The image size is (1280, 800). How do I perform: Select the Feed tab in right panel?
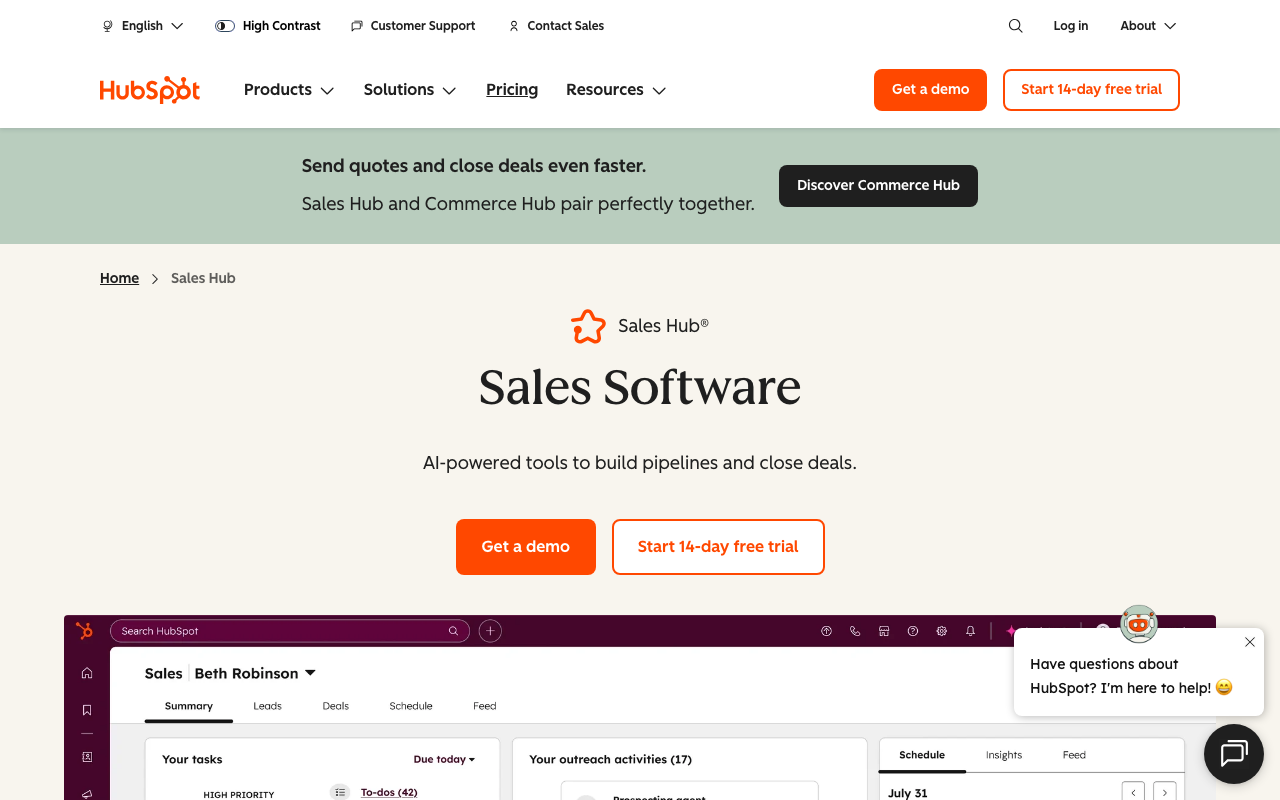(x=1074, y=755)
